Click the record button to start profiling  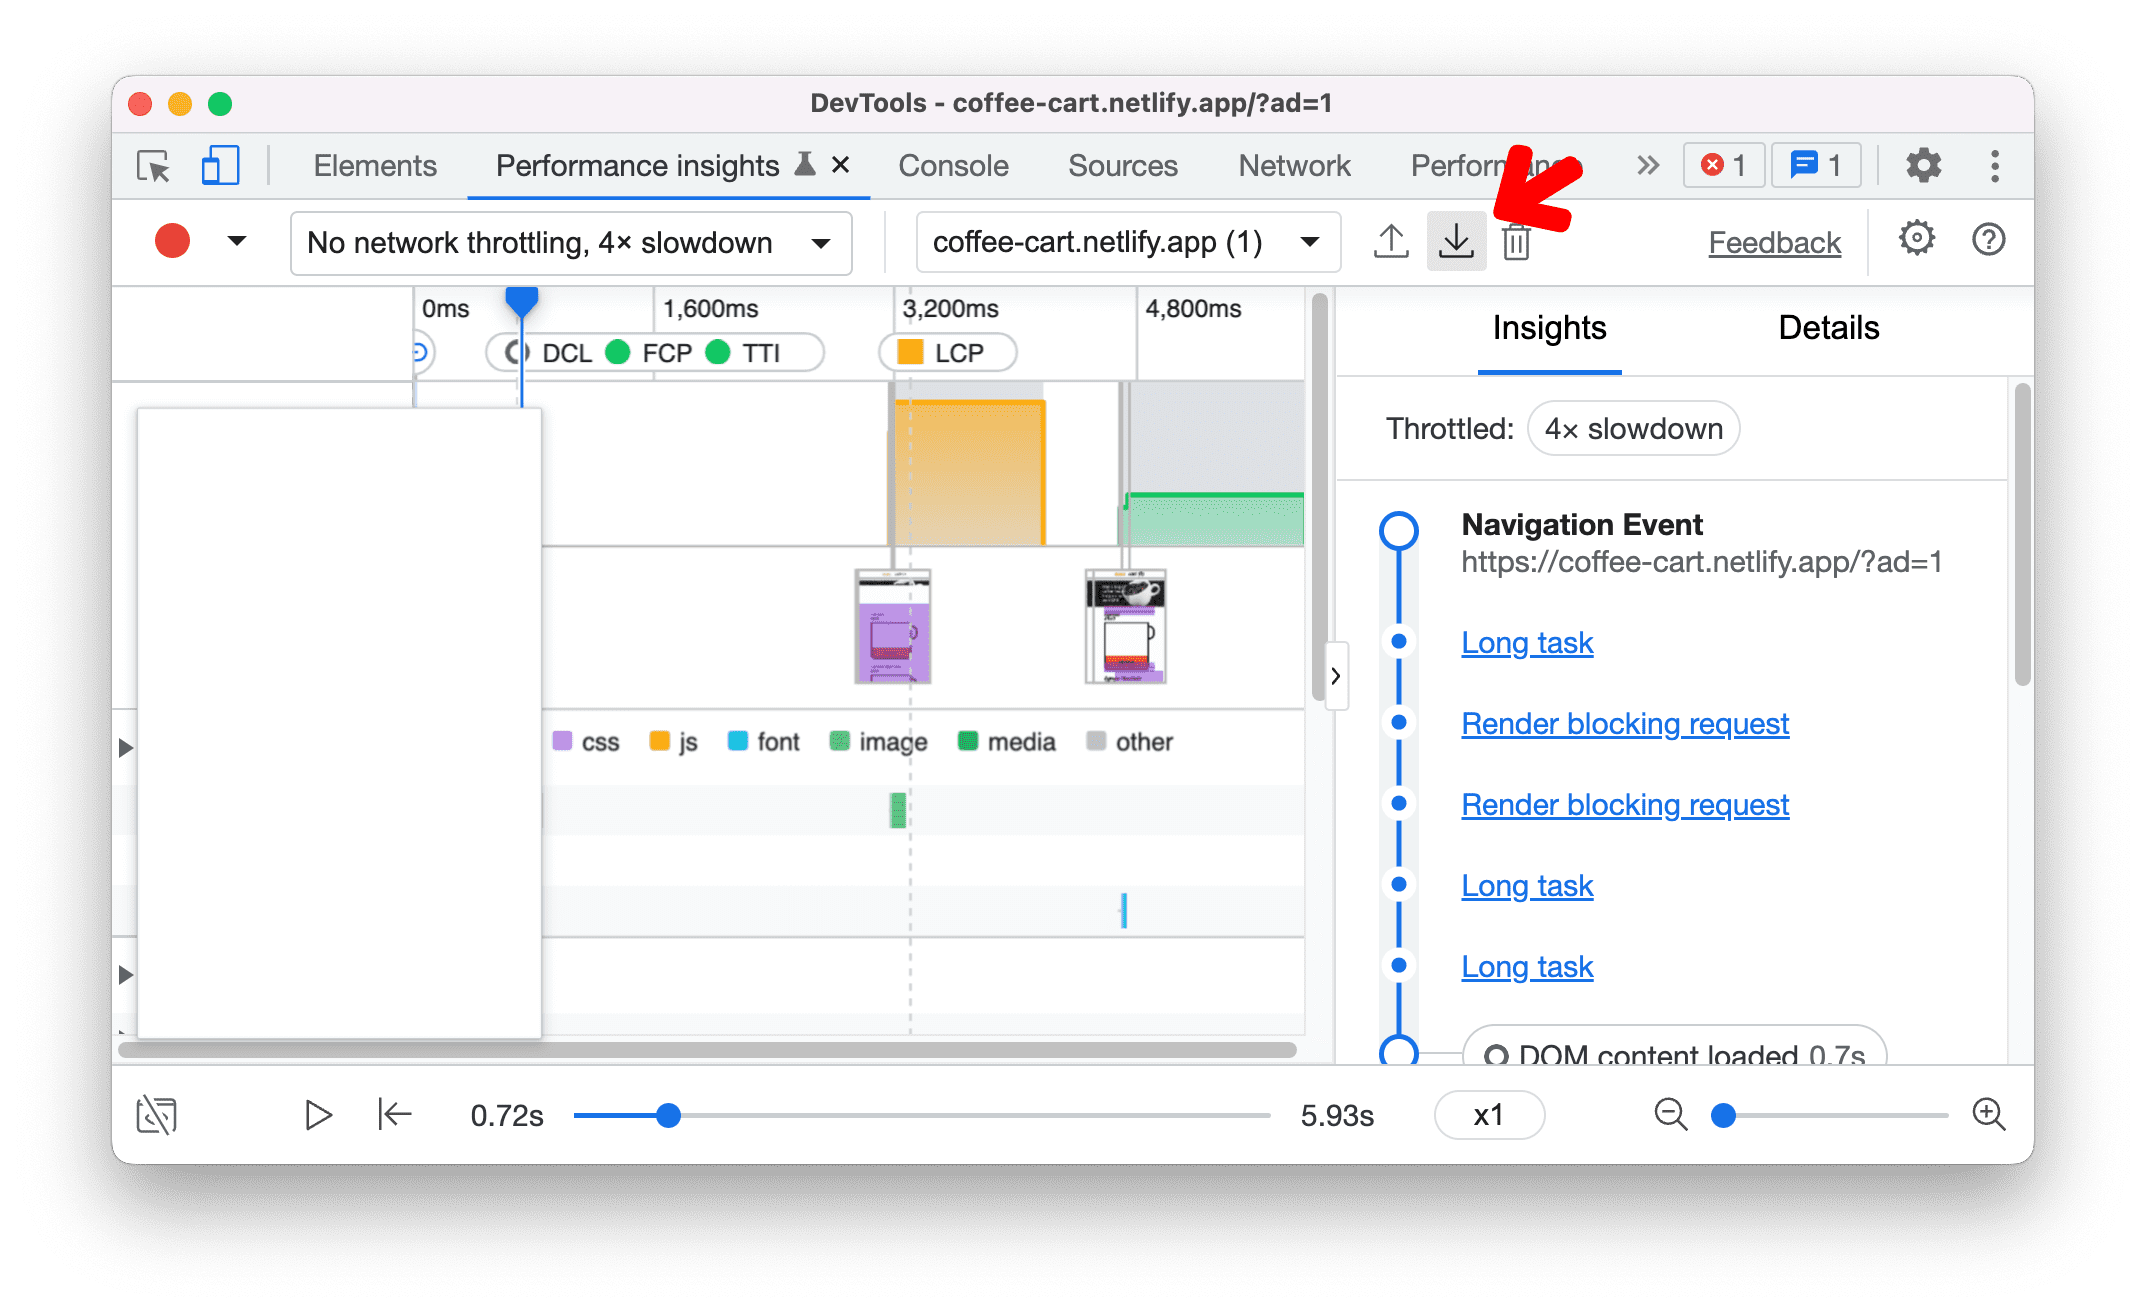tap(173, 241)
